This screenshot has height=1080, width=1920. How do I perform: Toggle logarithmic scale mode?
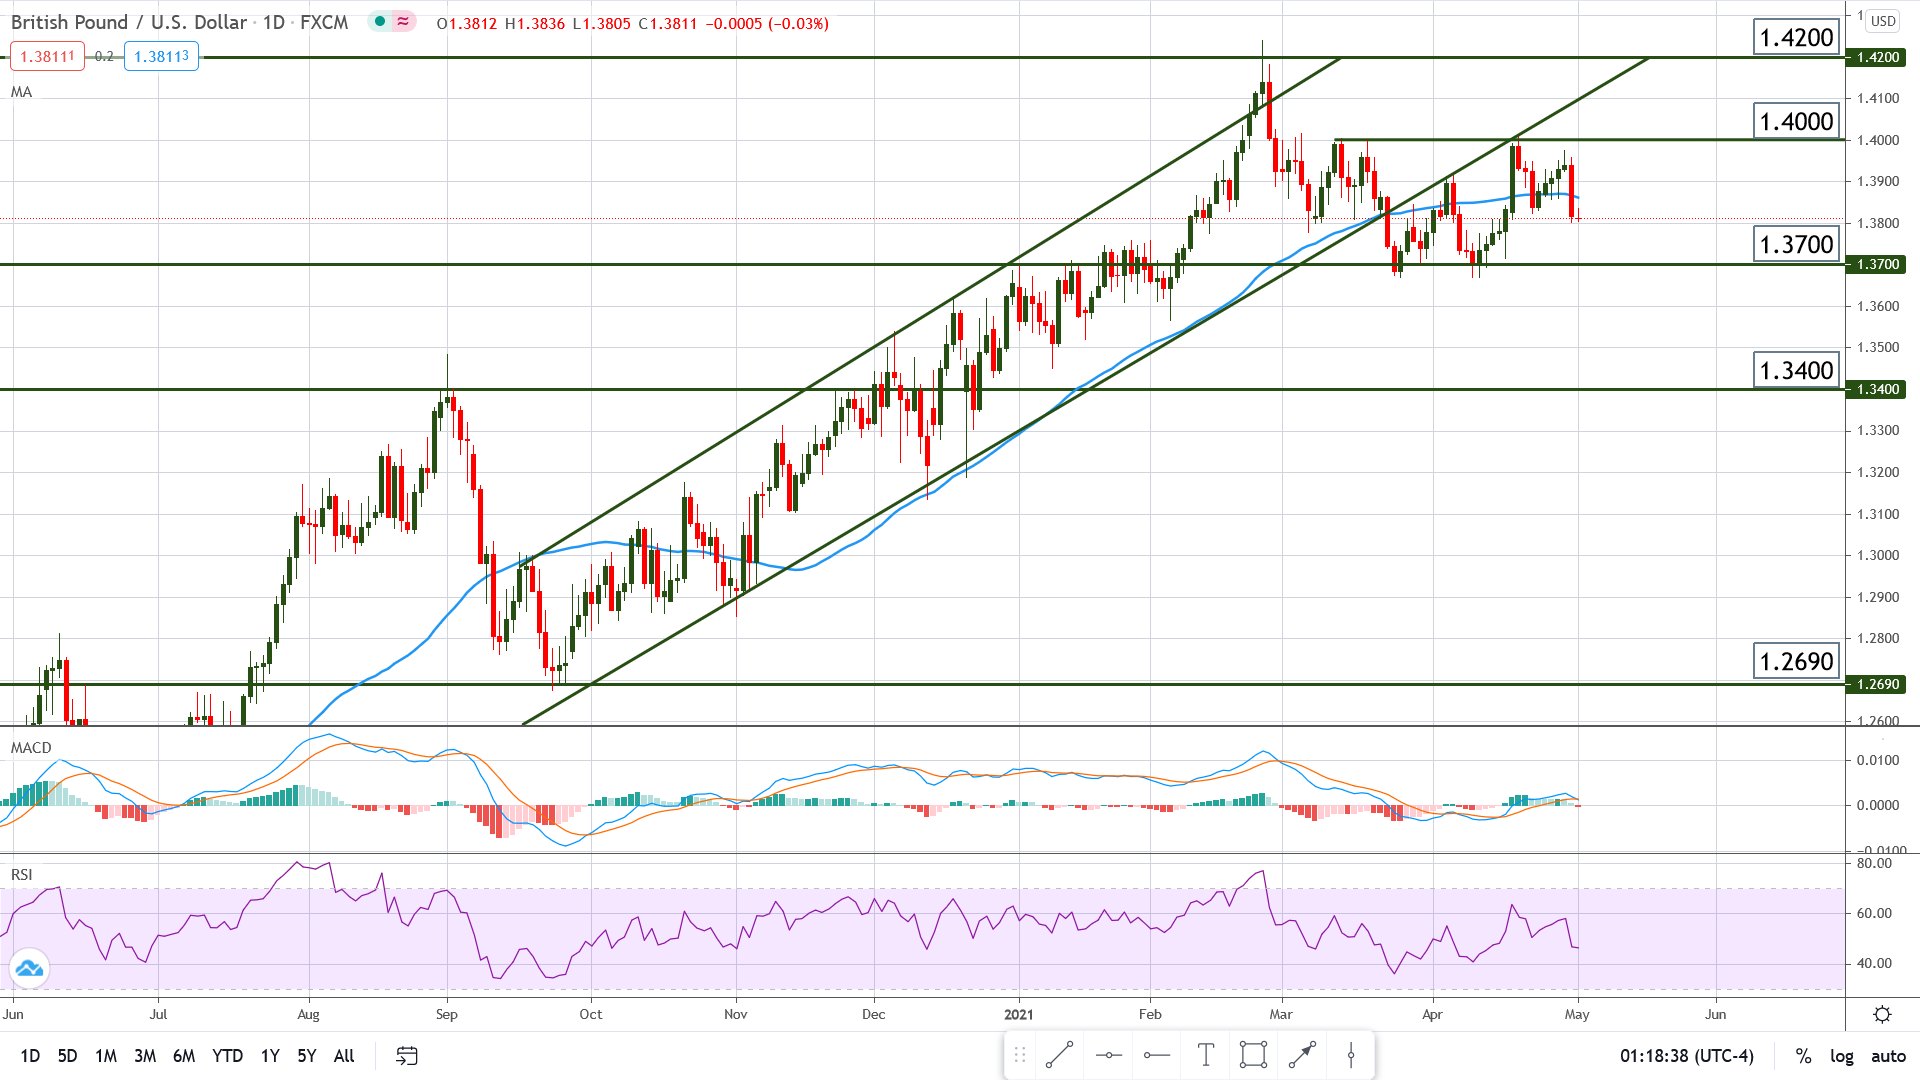tap(1841, 1056)
